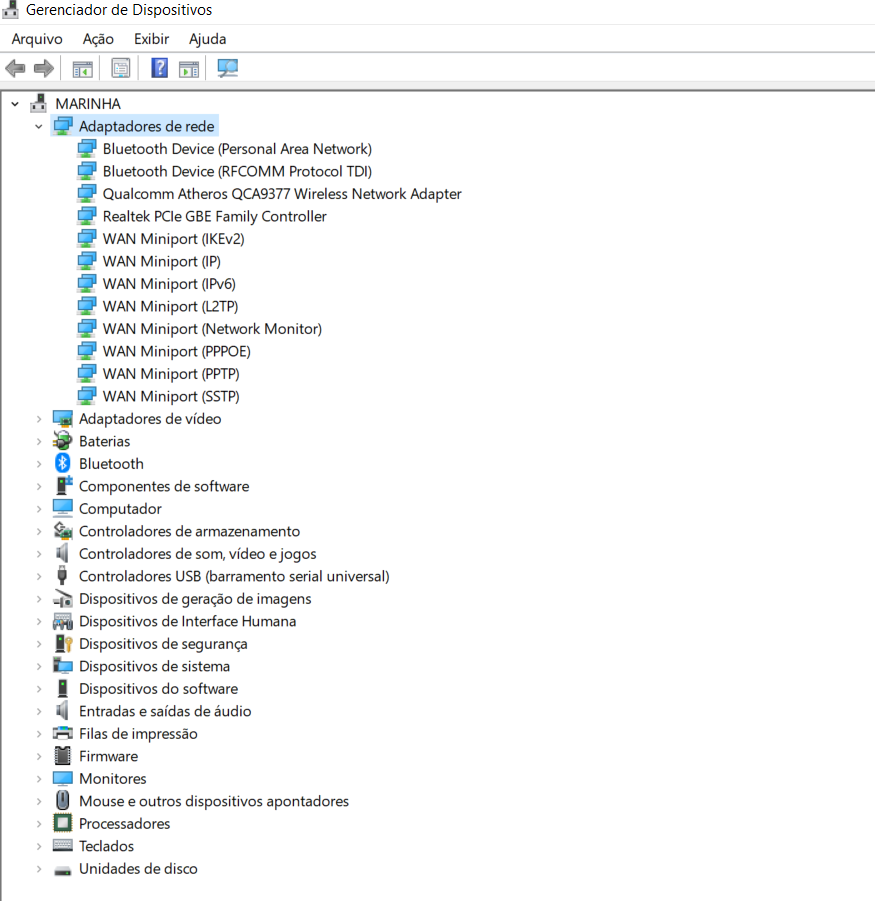Expand Entradas e saídas de áudio

click(38, 711)
